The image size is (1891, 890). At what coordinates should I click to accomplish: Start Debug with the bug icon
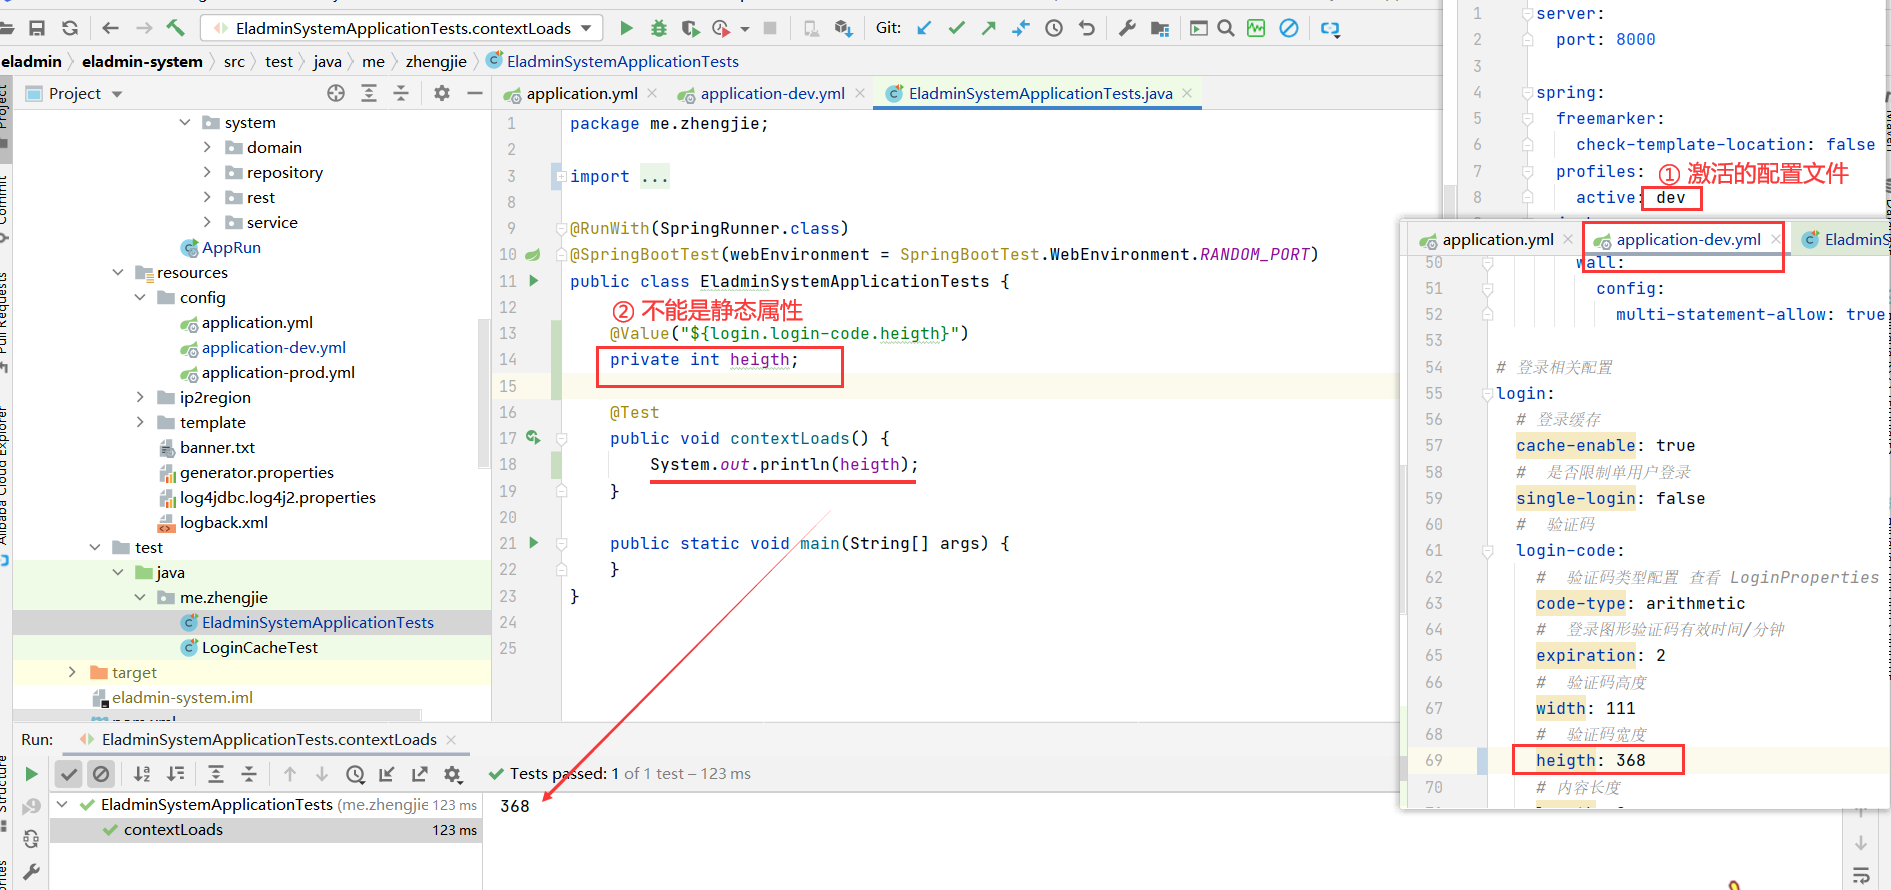tap(658, 28)
